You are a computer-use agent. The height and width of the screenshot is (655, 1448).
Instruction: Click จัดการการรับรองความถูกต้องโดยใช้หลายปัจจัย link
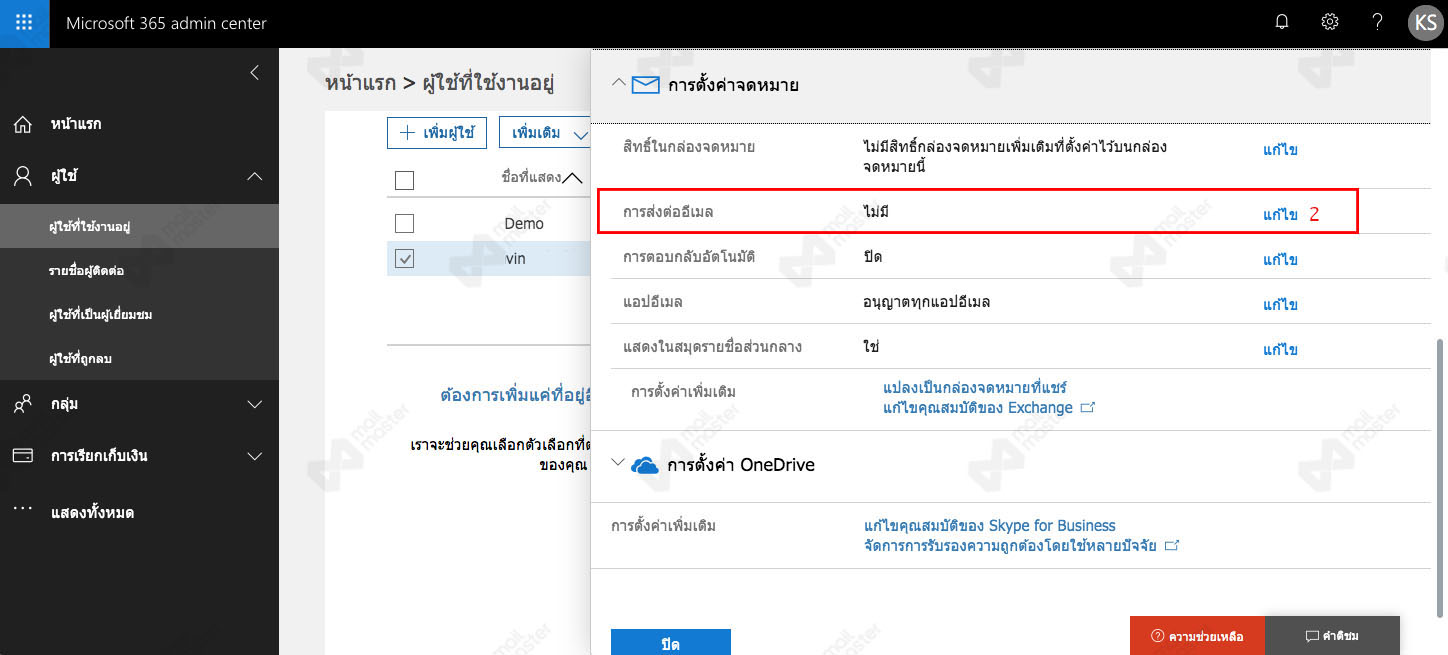pyautogui.click(x=1010, y=546)
